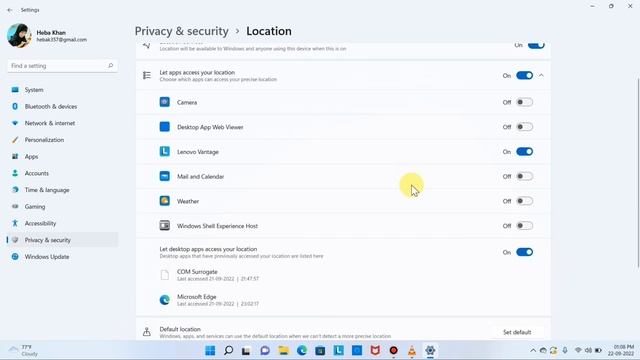
Task: Click the microphone icon in system tray
Action: [x=565, y=351]
